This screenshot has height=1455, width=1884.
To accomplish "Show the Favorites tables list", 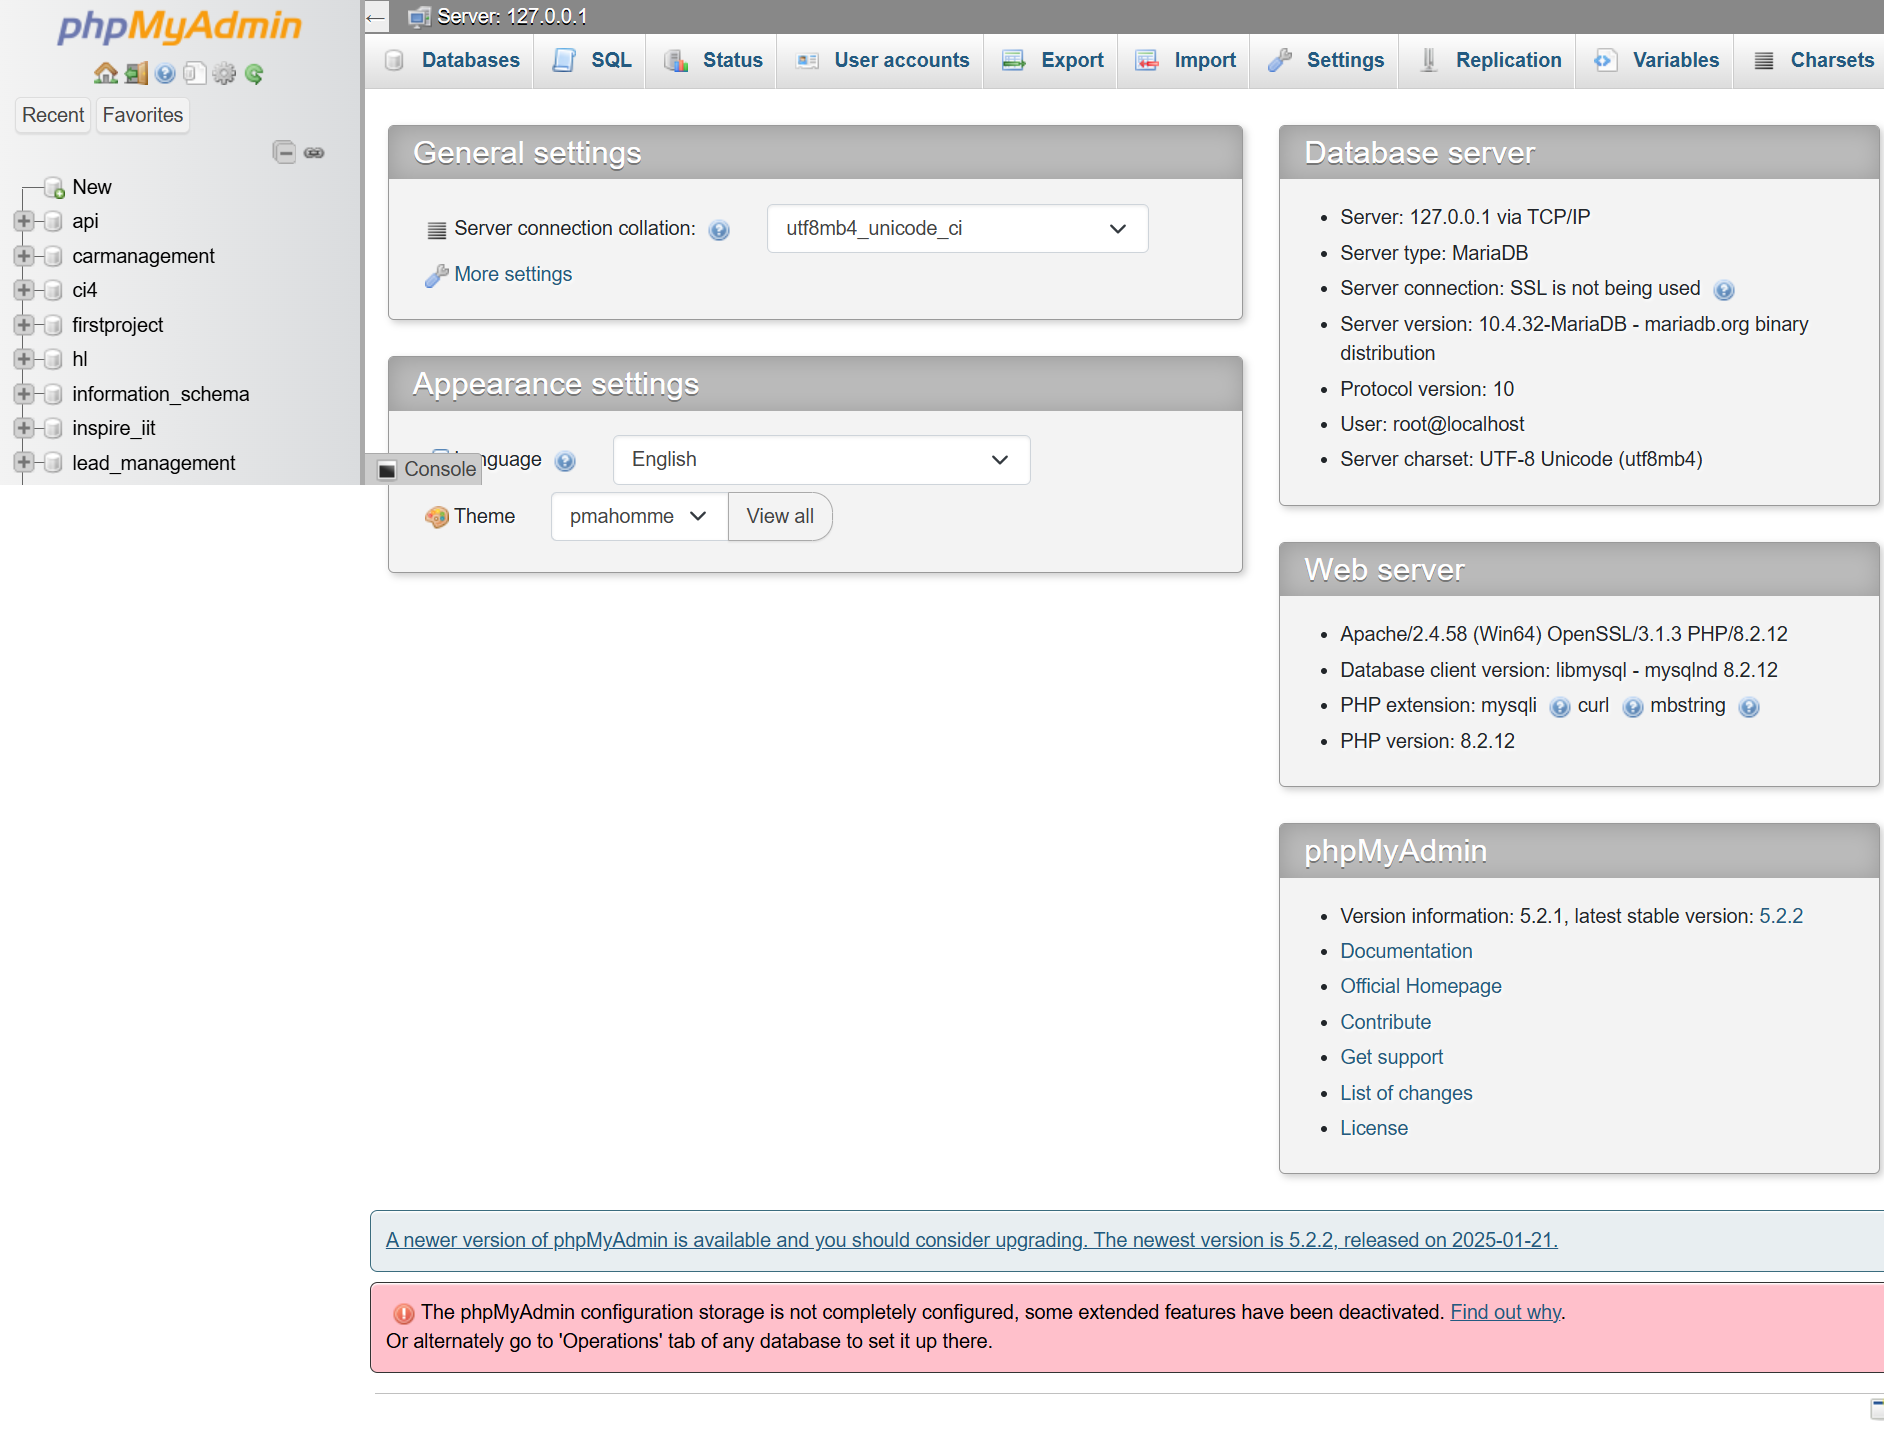I will coord(143,115).
